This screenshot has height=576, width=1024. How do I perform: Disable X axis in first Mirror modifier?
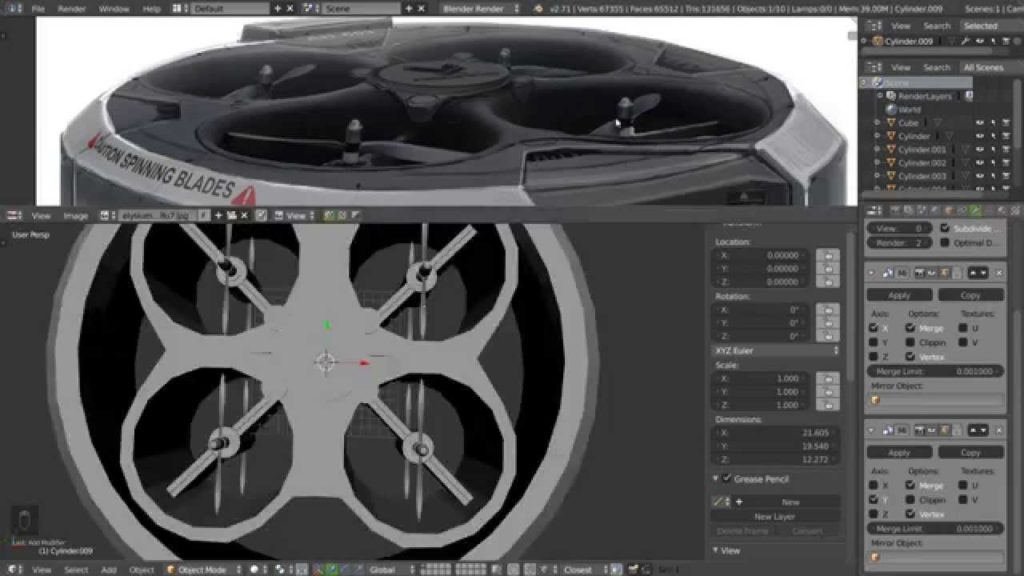click(x=873, y=328)
